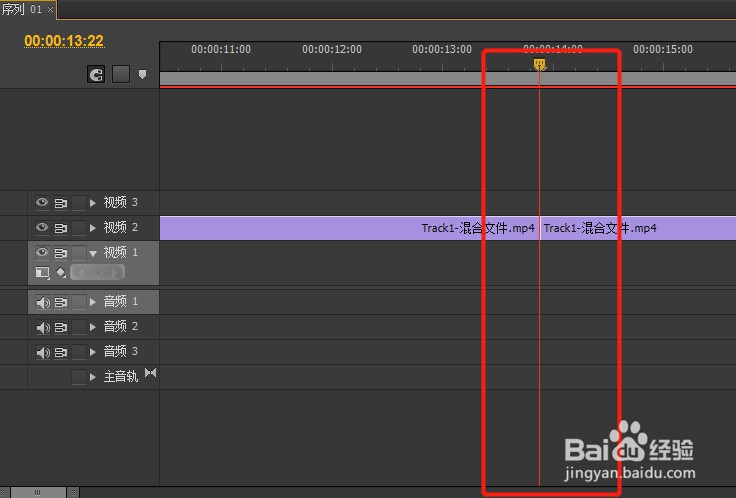736x498 pixels.
Task: Hide 视频 1 track with eye icon
Action: pyautogui.click(x=42, y=253)
